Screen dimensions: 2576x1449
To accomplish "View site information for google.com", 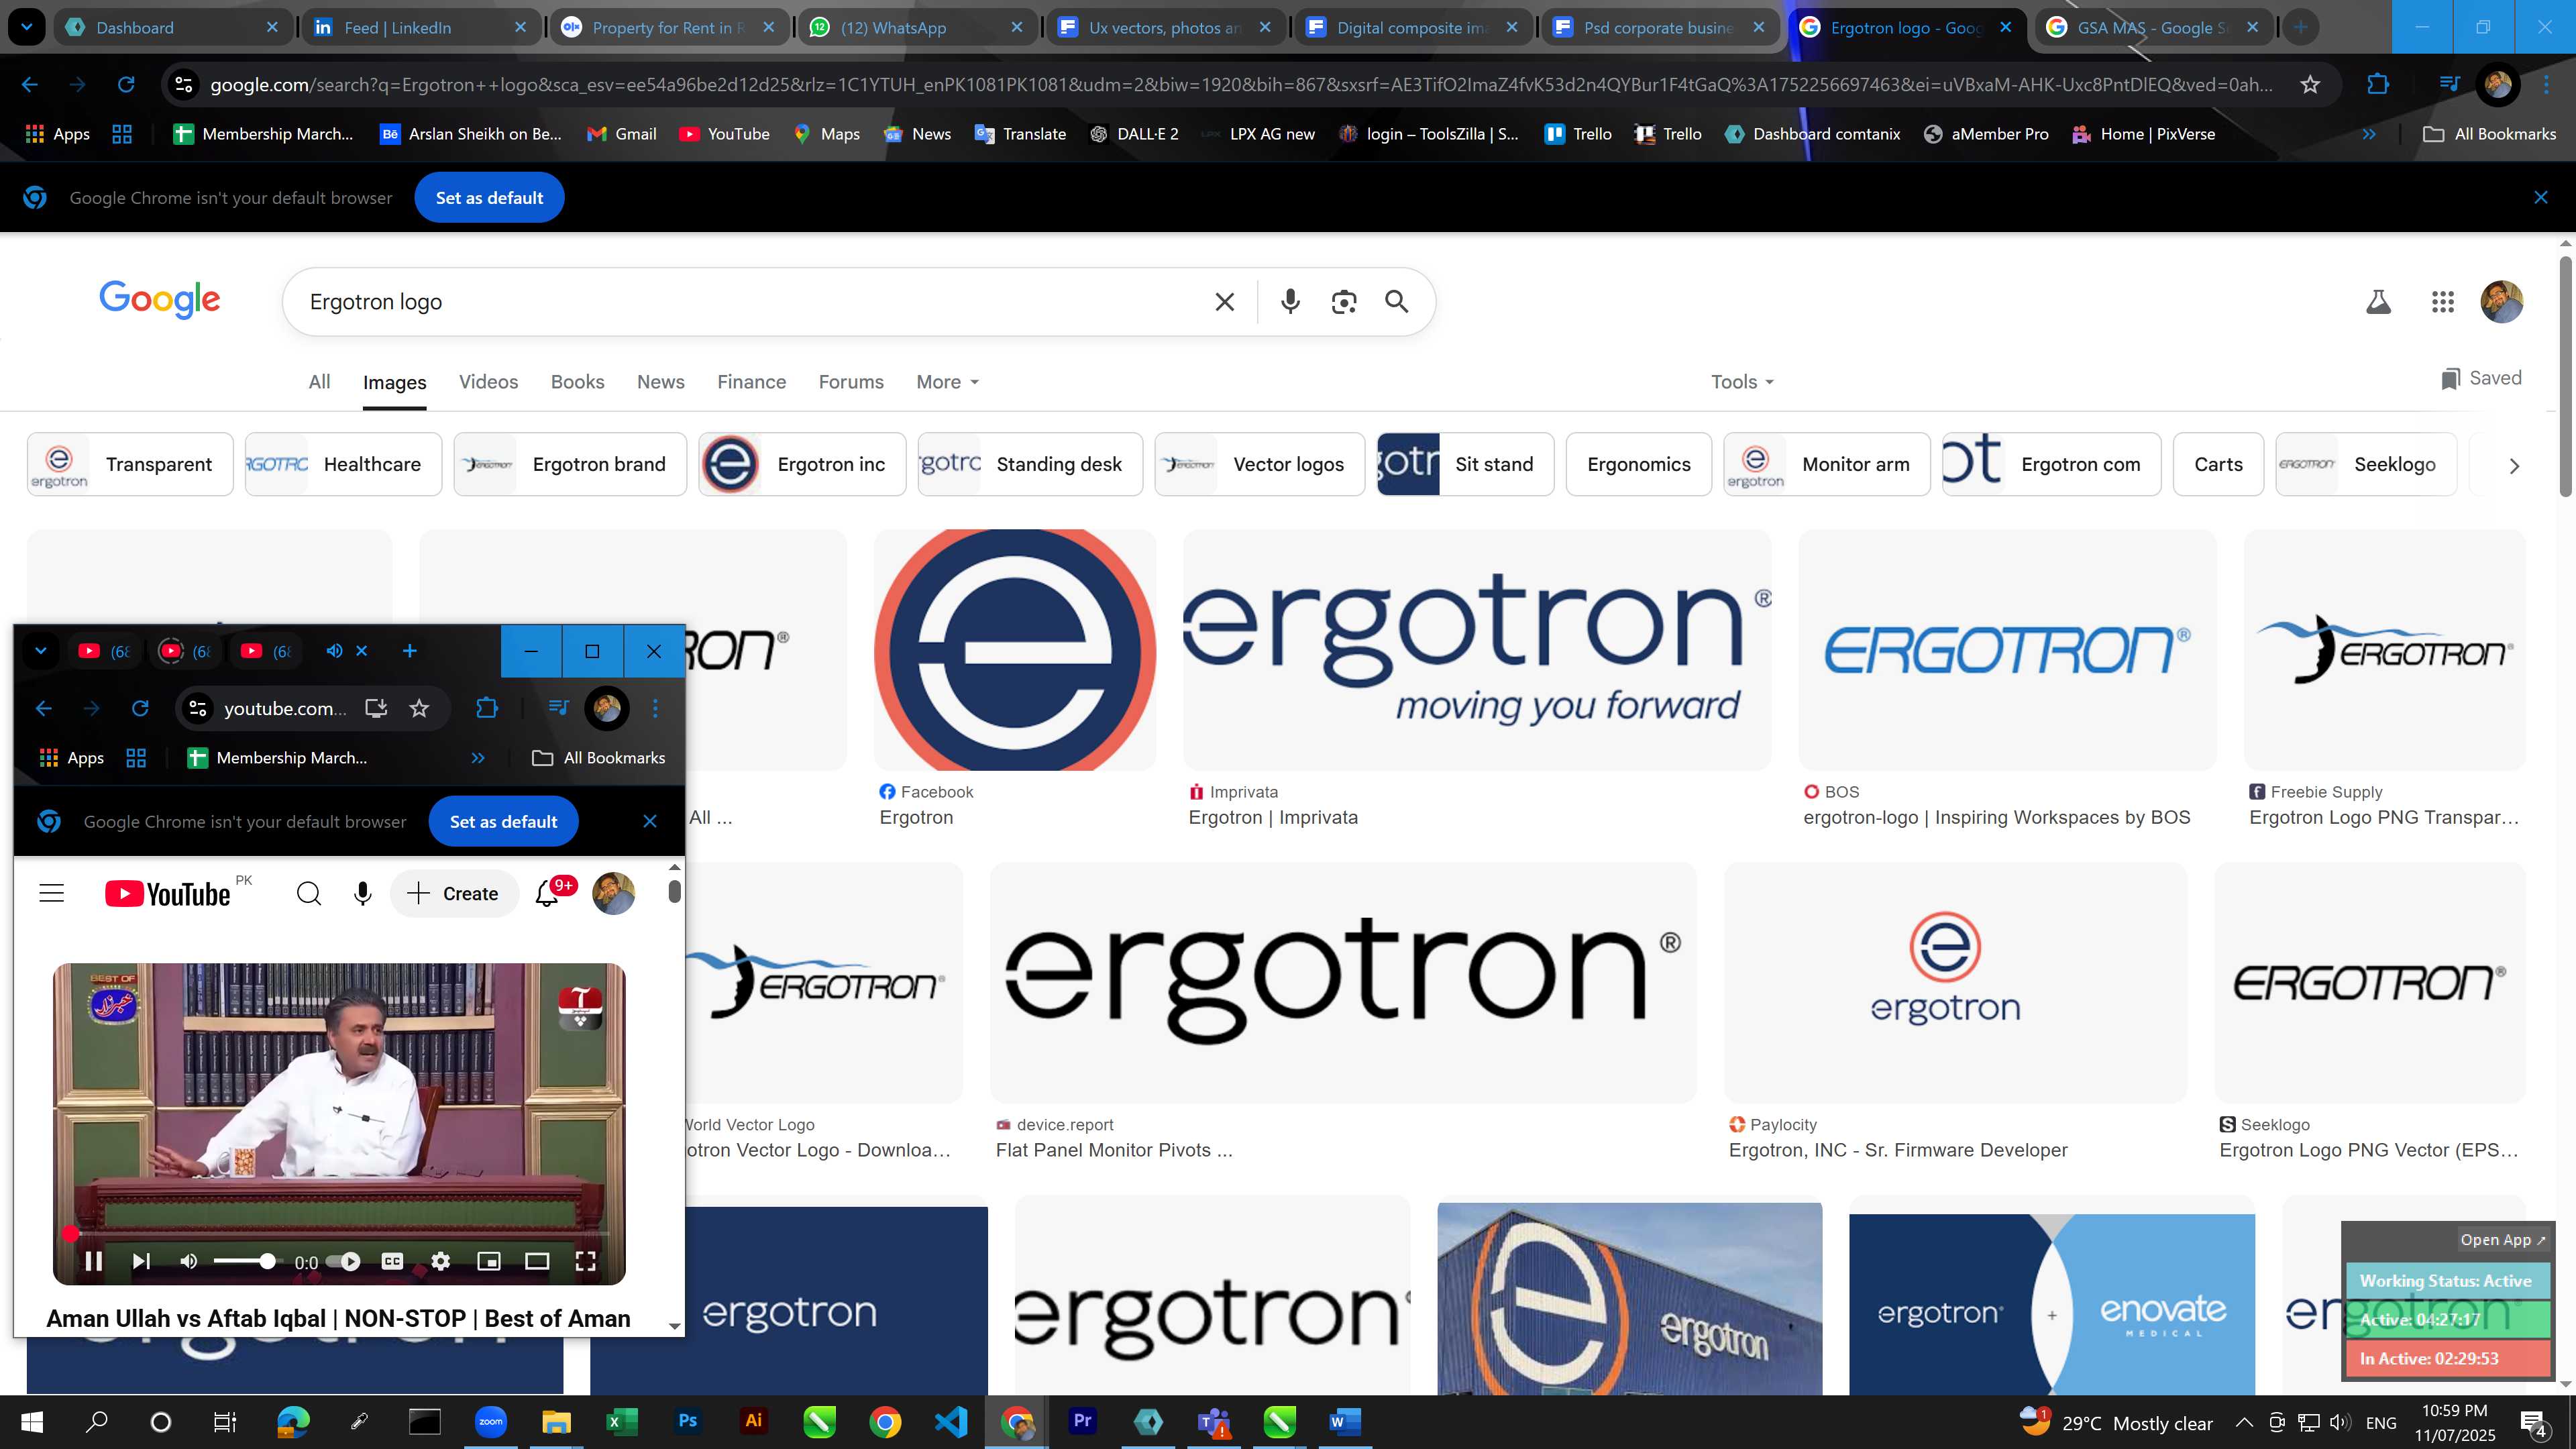I will tap(184, 85).
